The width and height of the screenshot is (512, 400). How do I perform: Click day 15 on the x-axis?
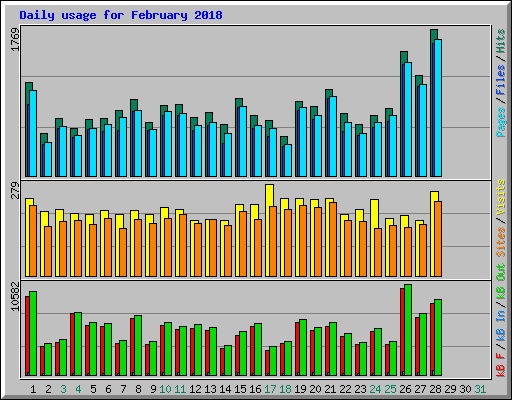tap(240, 389)
